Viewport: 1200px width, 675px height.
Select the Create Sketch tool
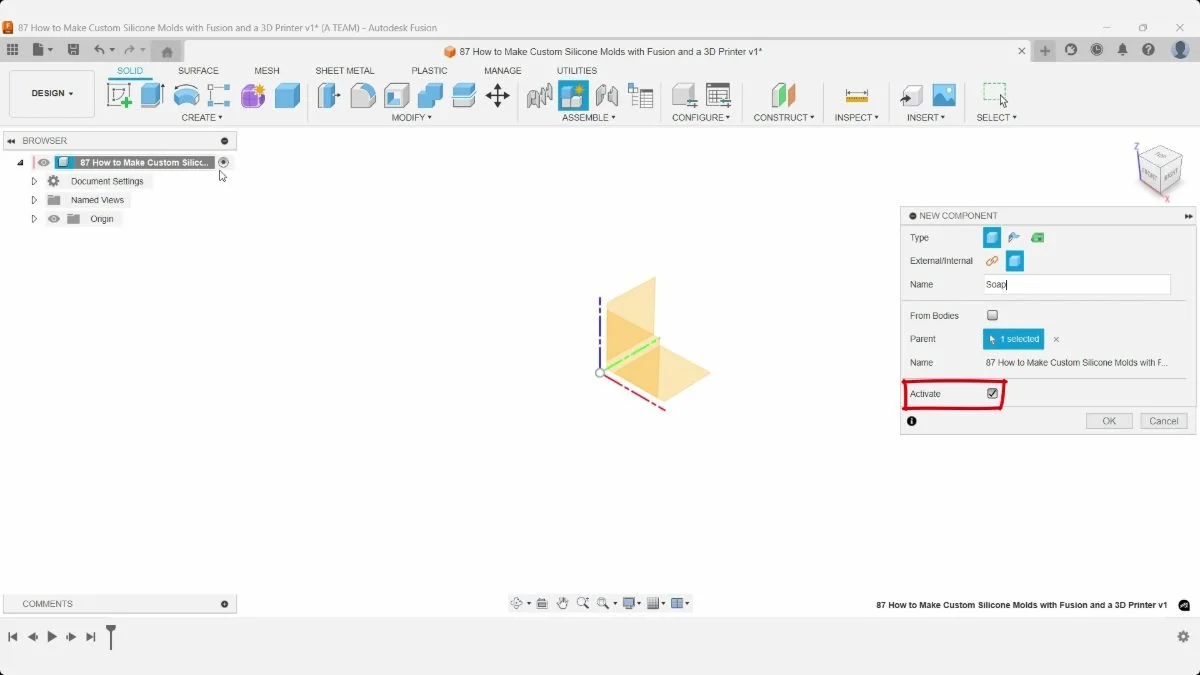coord(120,95)
